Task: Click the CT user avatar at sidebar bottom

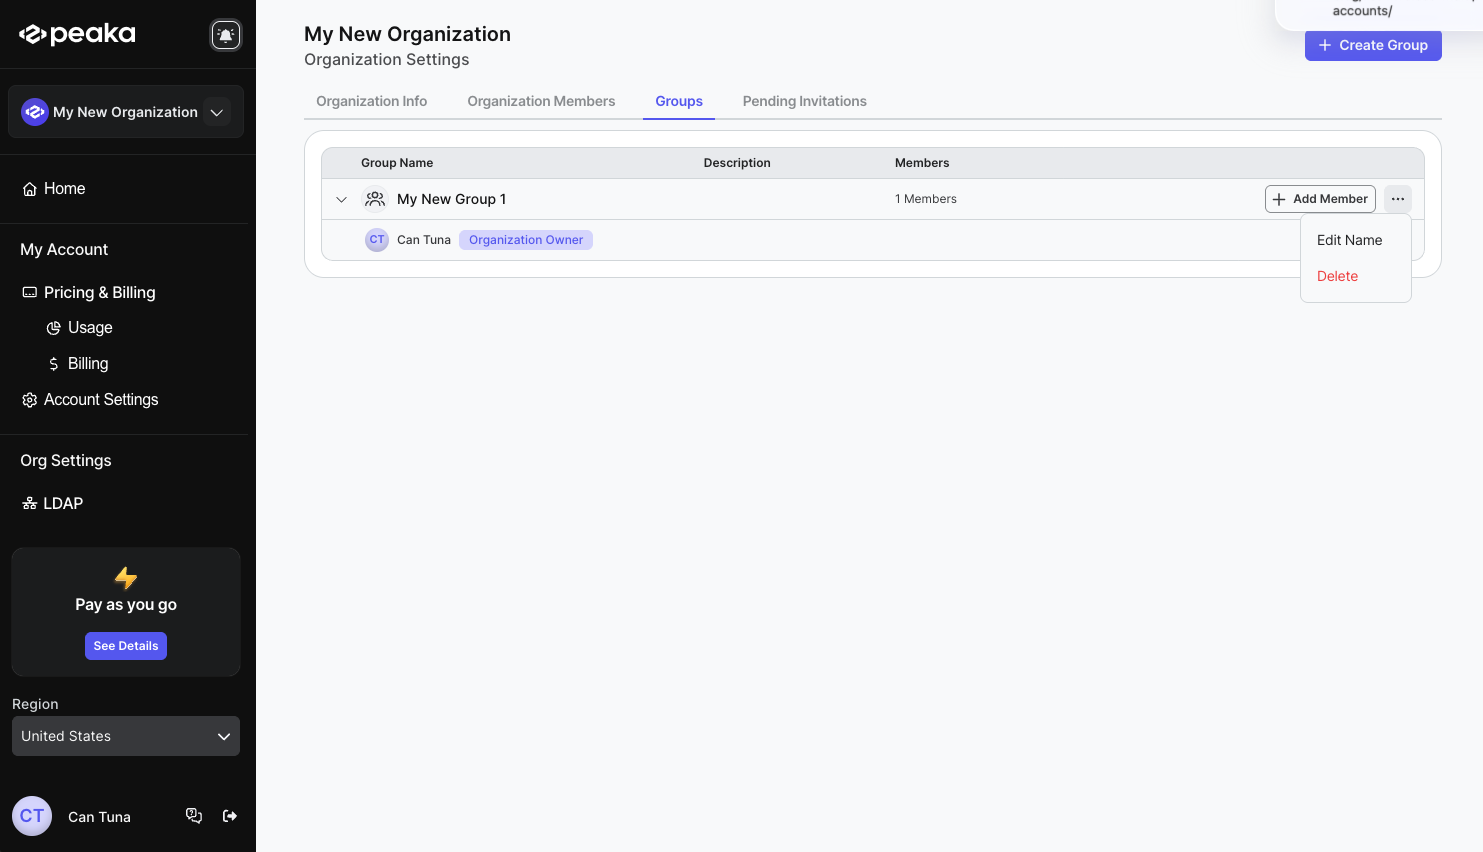Action: click(32, 816)
